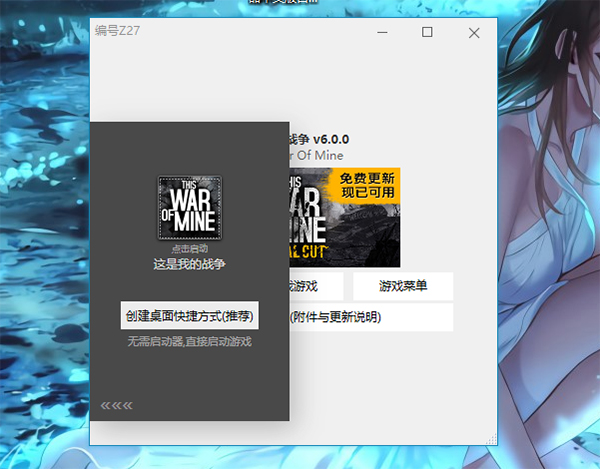Open the This War of Mine Final Cut banner

point(345,217)
